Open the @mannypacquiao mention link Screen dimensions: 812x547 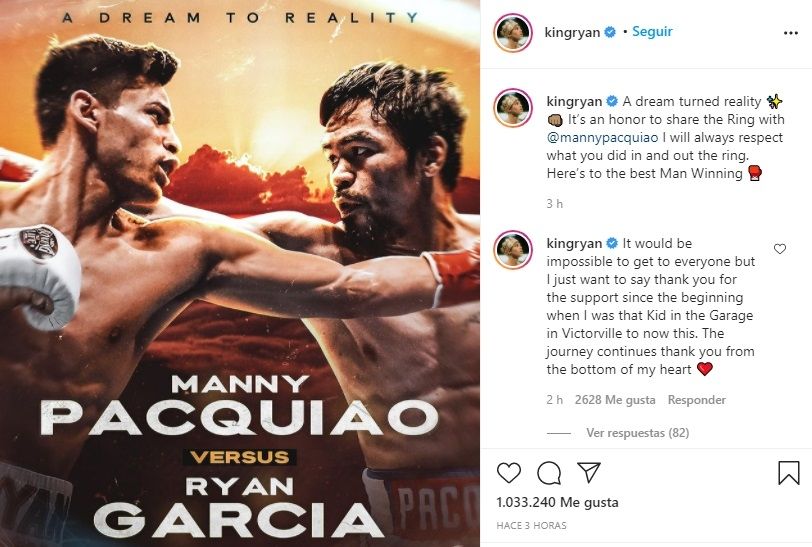[602, 137]
